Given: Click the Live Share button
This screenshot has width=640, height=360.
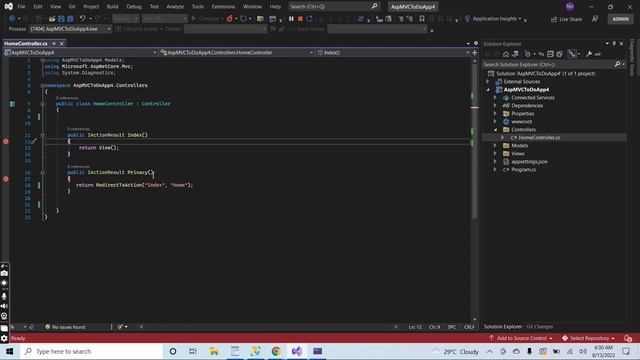Looking at the screenshot, I should [x=567, y=19].
